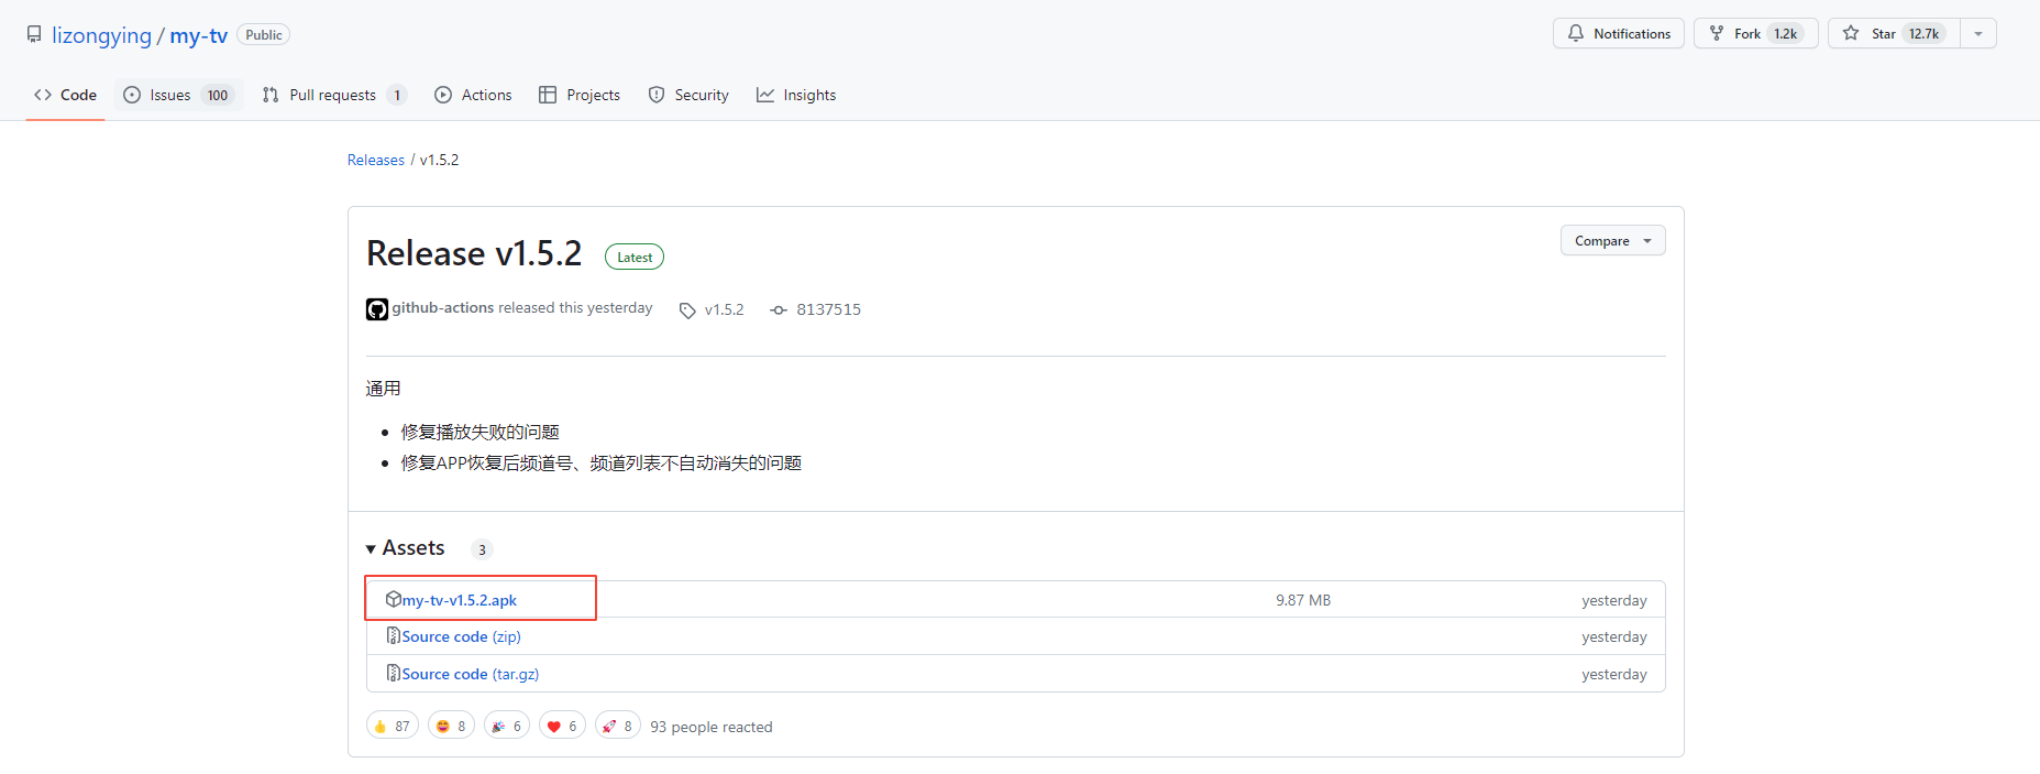Click the pull requests count badge 1
Image resolution: width=2040 pixels, height=774 pixels.
tap(397, 95)
